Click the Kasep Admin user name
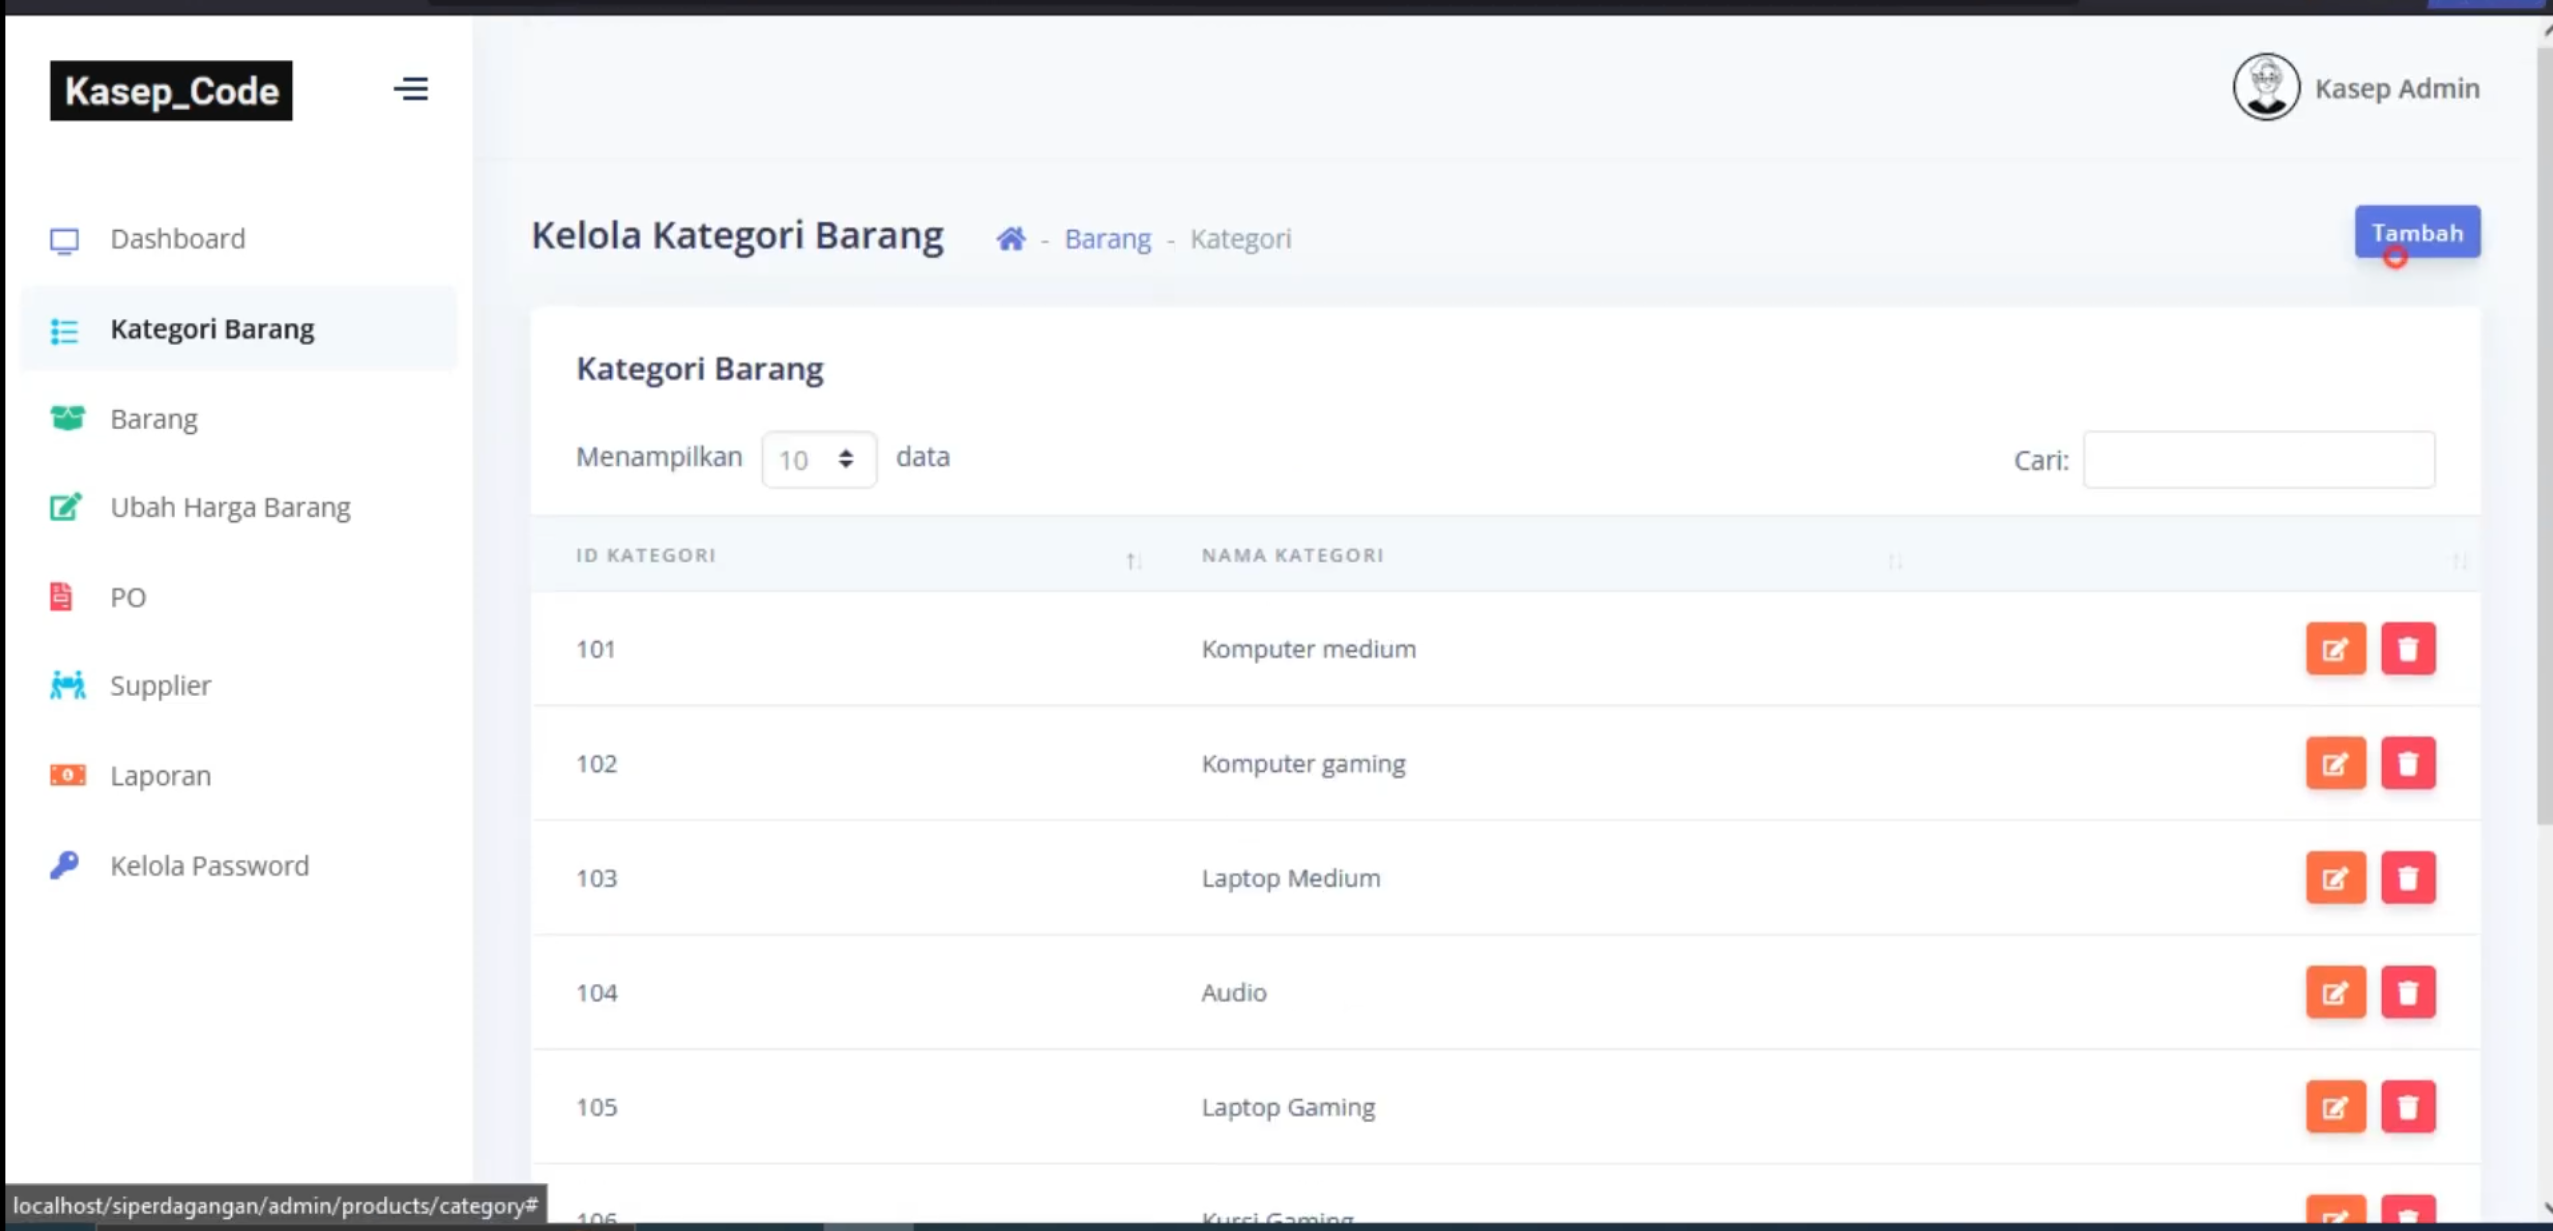 coord(2397,89)
